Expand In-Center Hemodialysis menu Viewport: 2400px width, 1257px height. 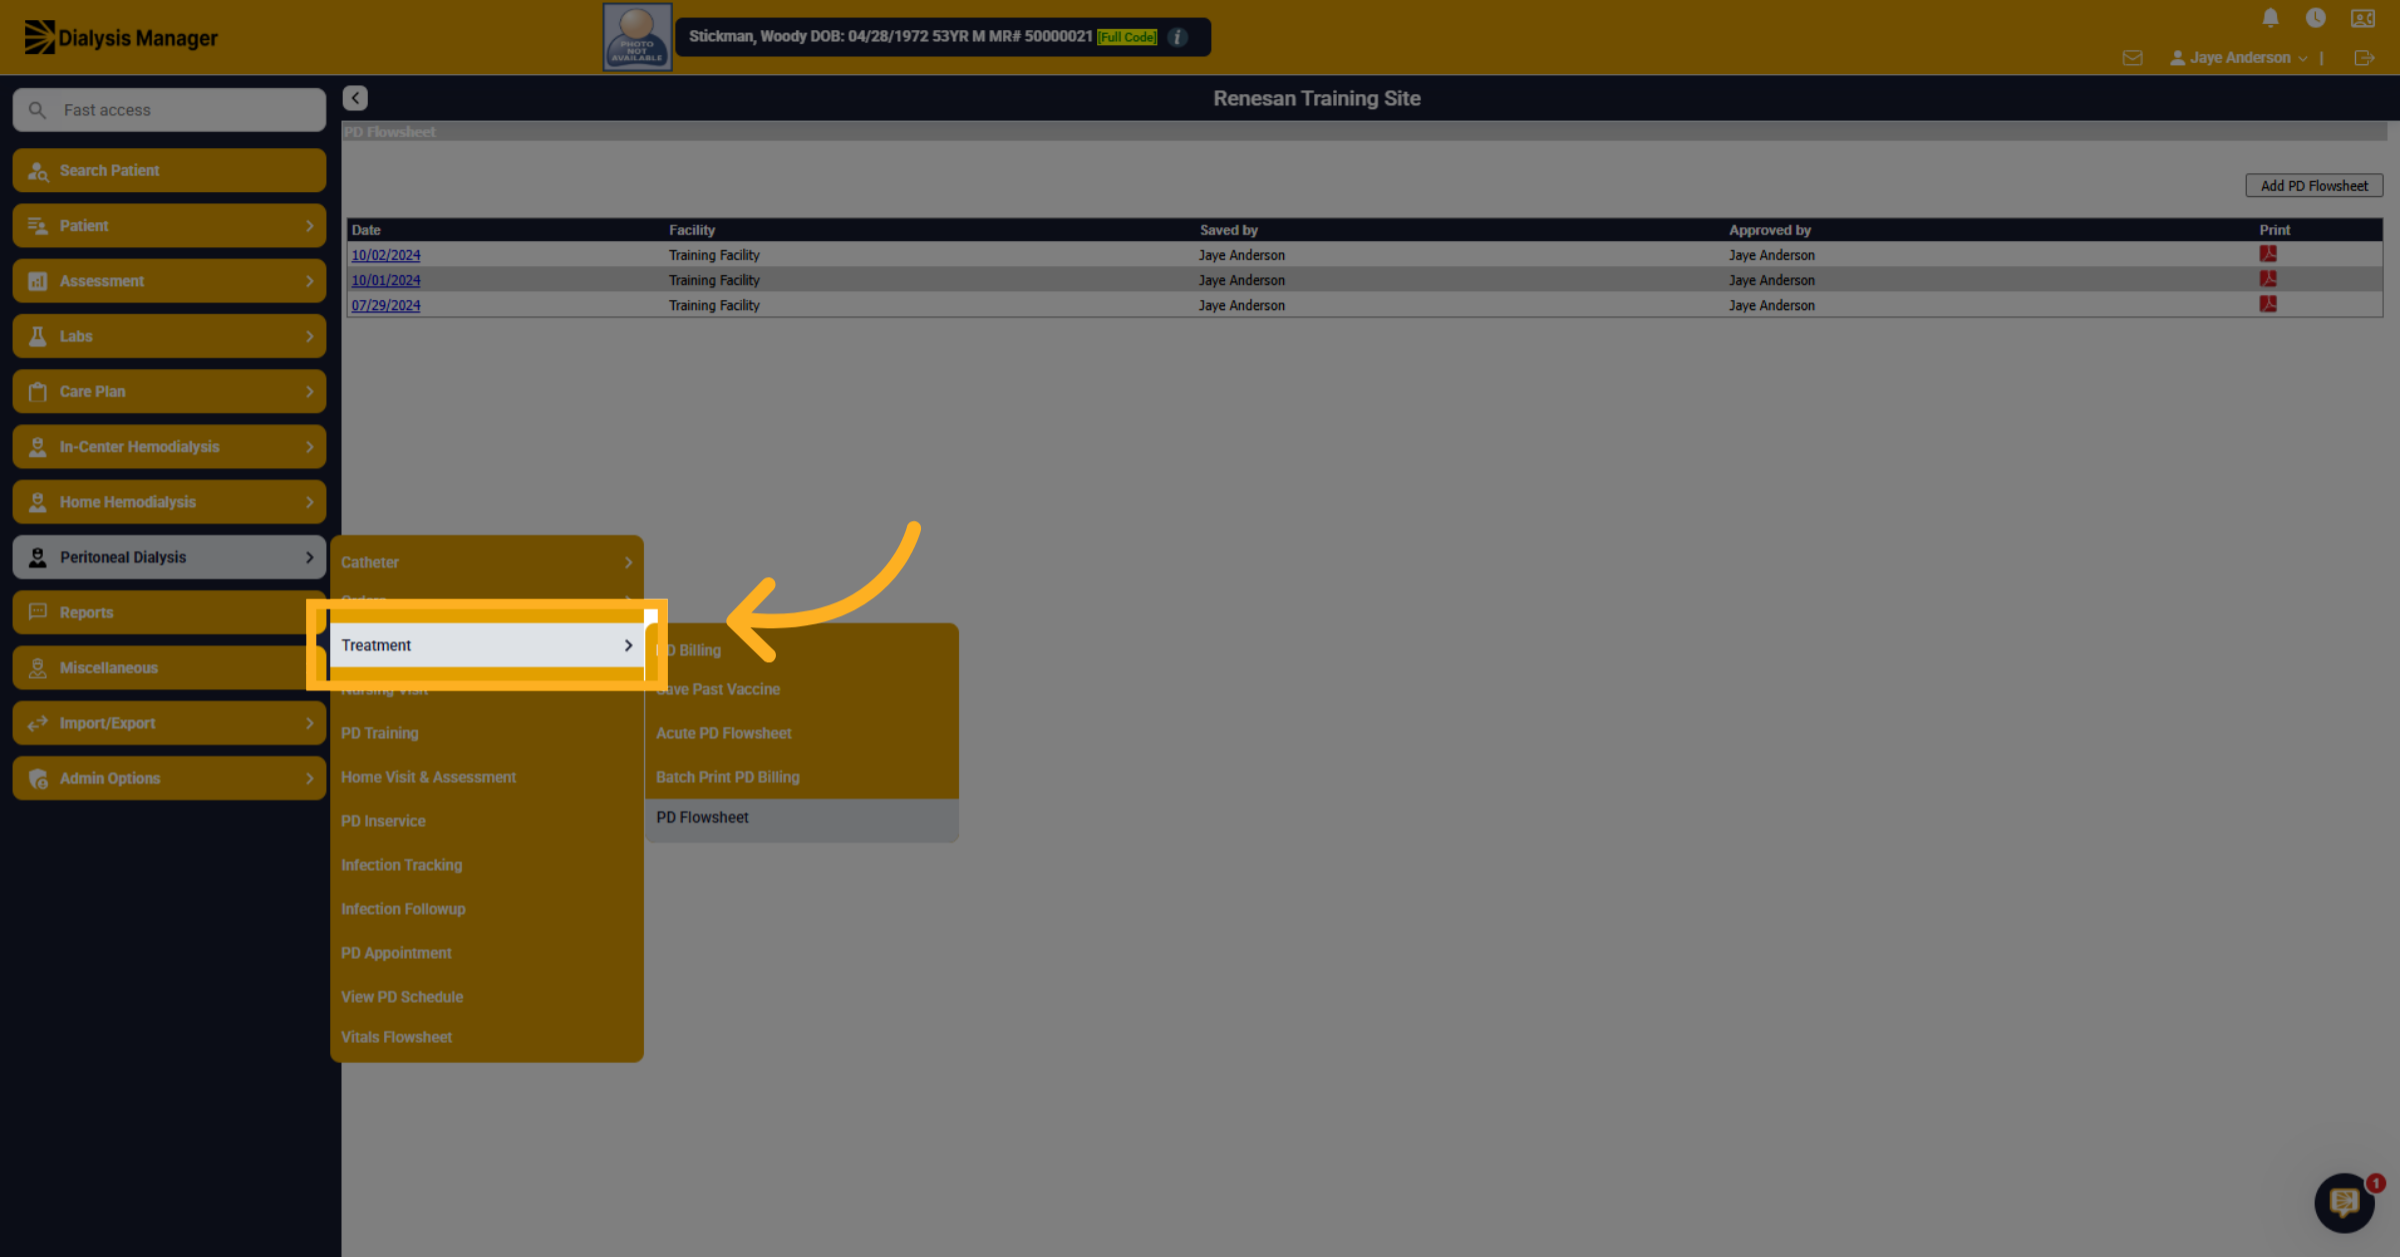(x=169, y=447)
